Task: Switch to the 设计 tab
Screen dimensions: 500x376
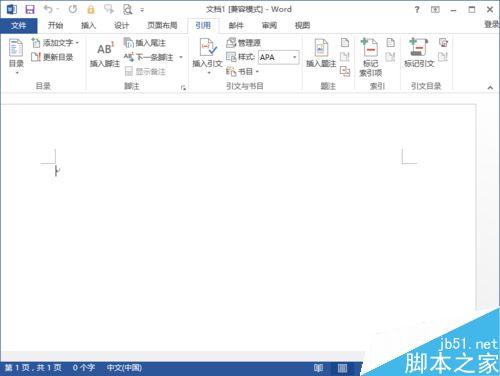Action: tap(121, 25)
